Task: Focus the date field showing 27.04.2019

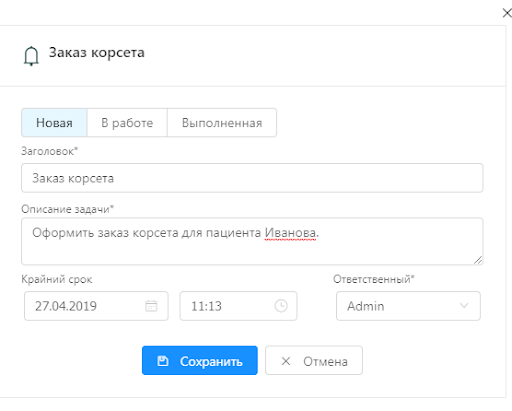Action: click(96, 306)
